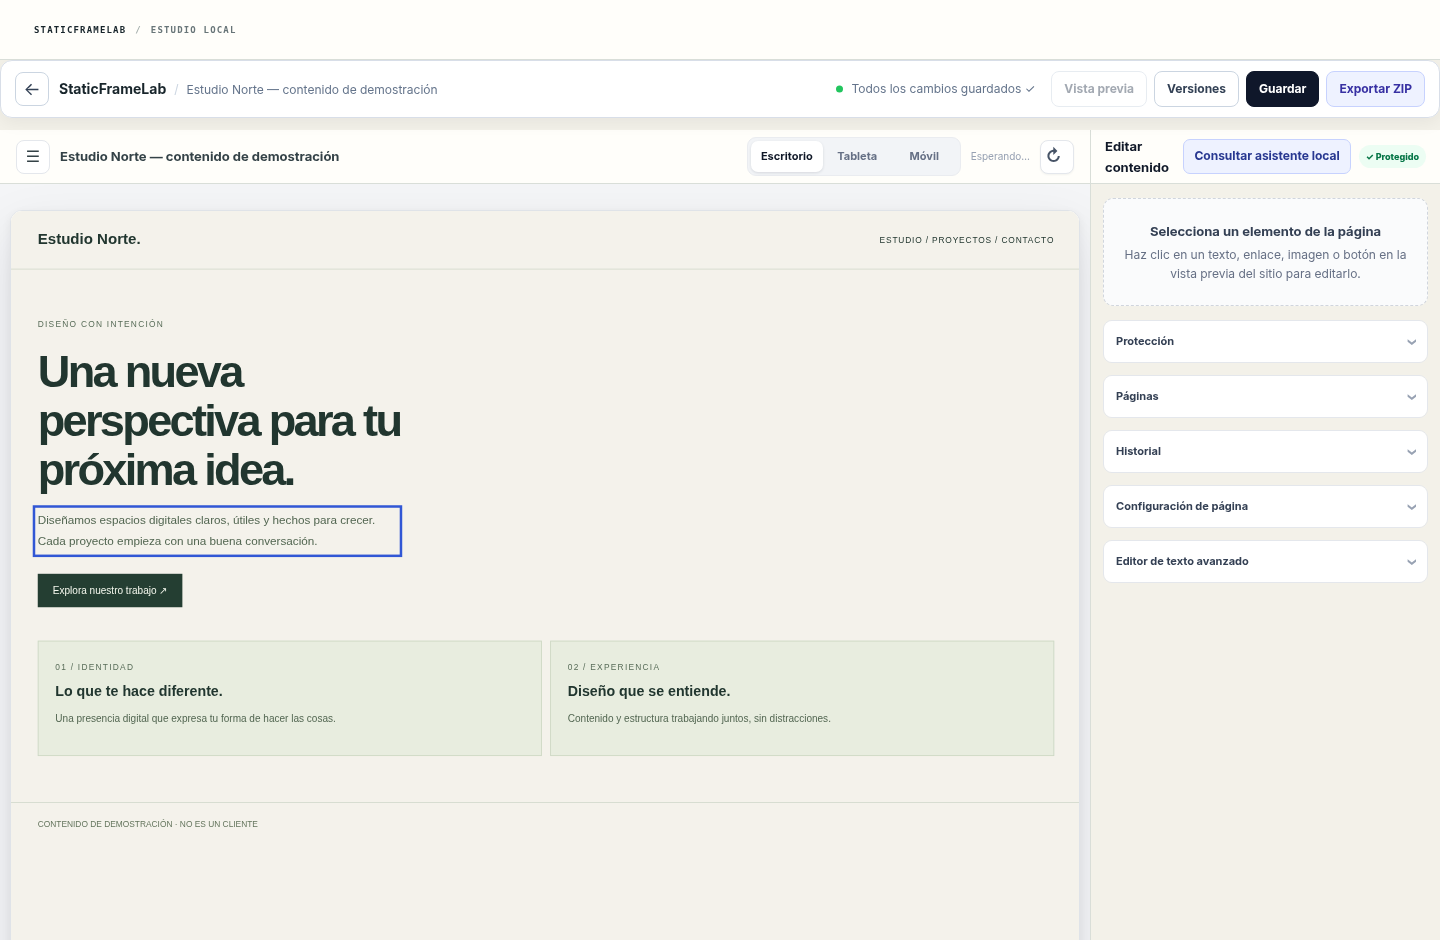The image size is (1440, 940).
Task: Select the heading 'Diseño que se entiende.'
Action: coord(649,691)
